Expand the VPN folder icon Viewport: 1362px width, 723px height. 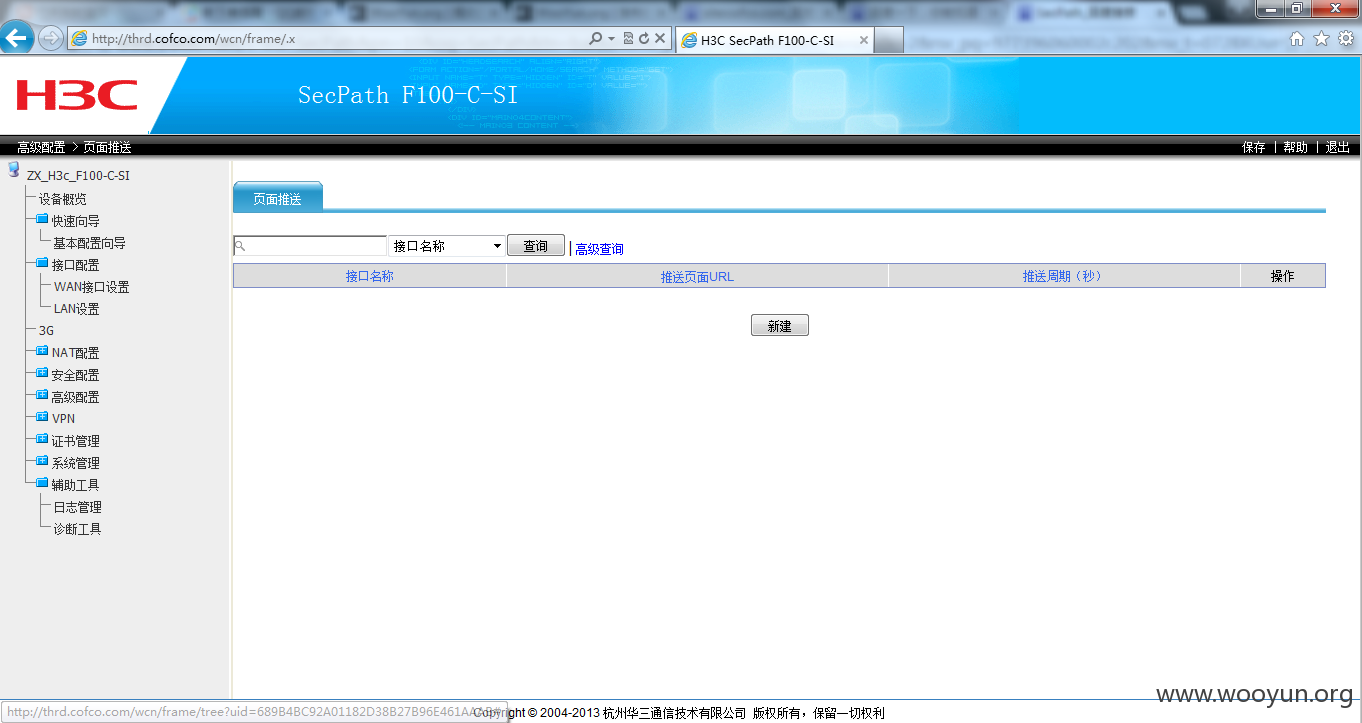tap(42, 417)
